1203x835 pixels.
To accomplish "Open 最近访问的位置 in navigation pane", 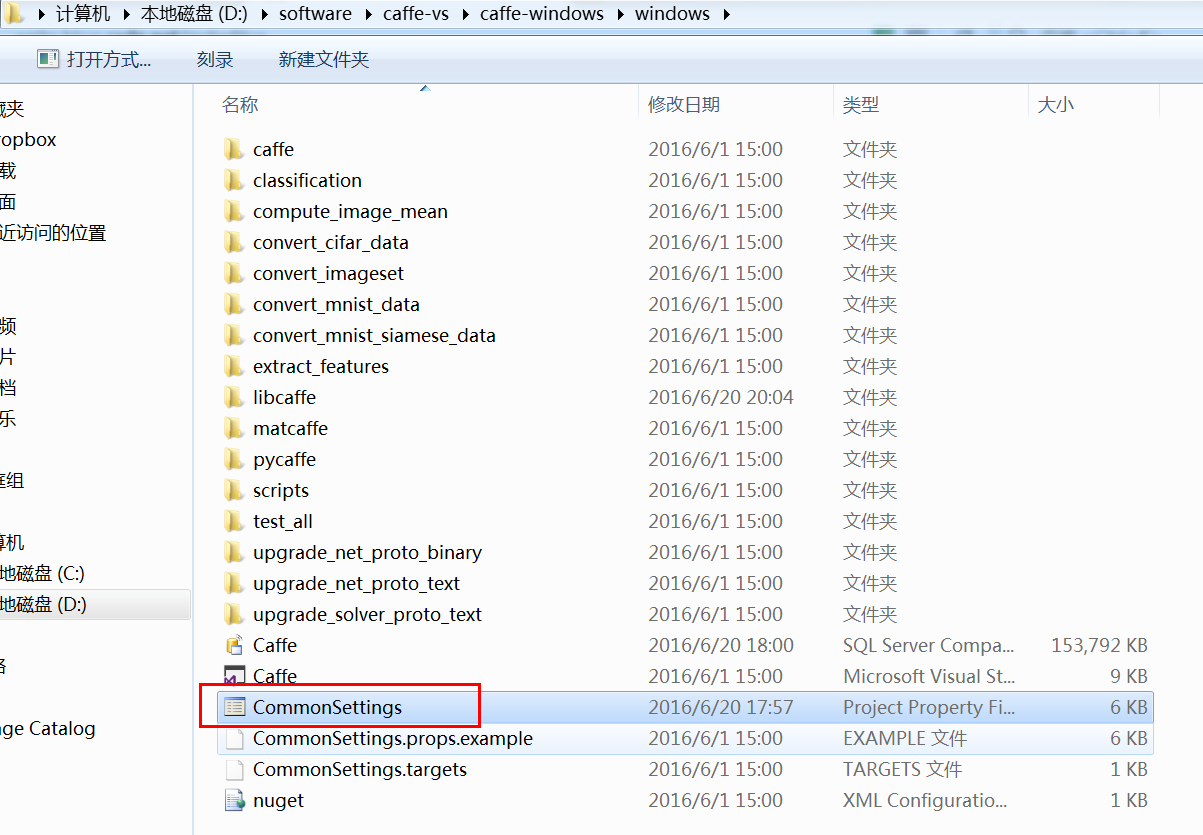I will [53, 233].
